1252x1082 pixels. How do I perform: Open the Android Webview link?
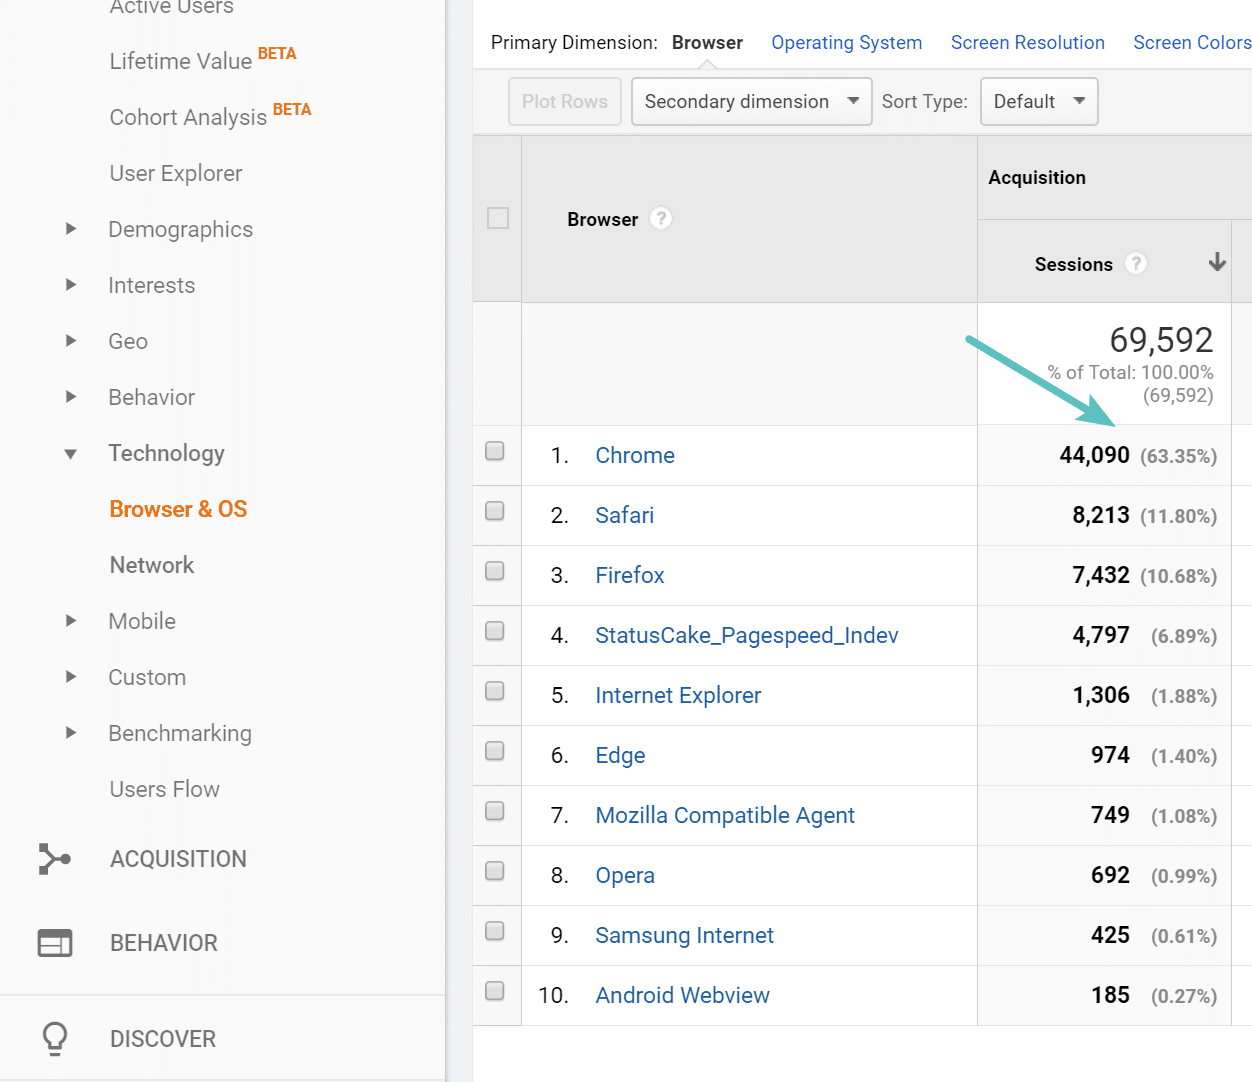[683, 995]
